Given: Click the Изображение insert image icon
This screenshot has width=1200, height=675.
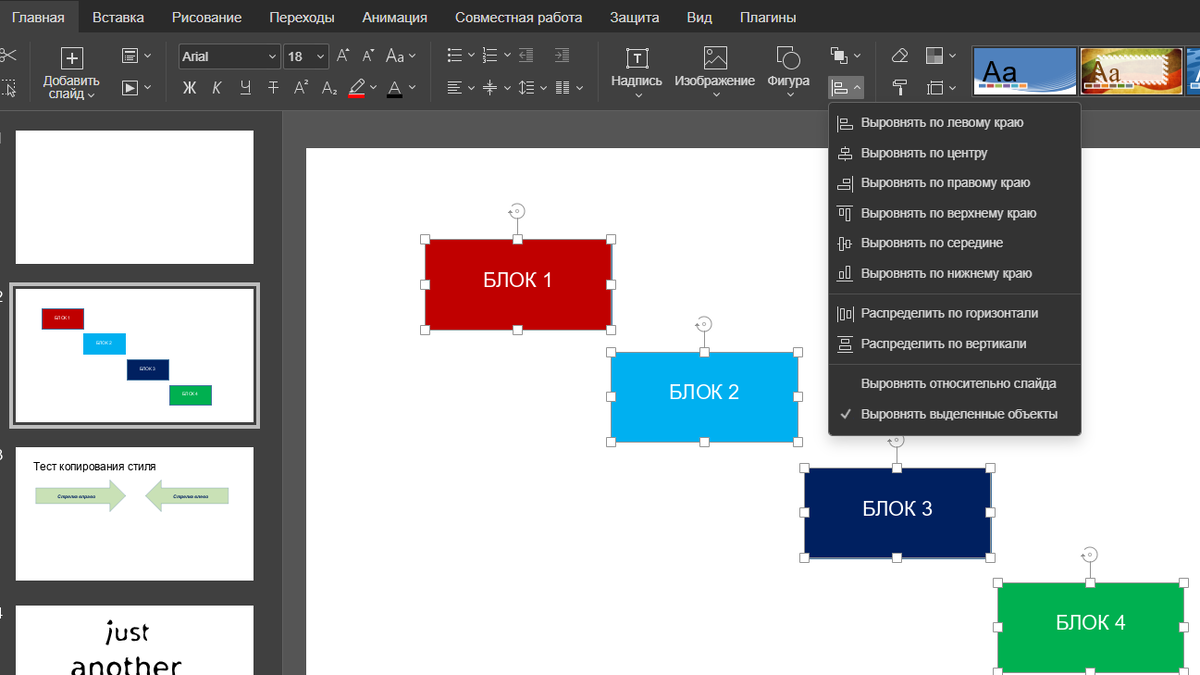Looking at the screenshot, I should [x=715, y=58].
